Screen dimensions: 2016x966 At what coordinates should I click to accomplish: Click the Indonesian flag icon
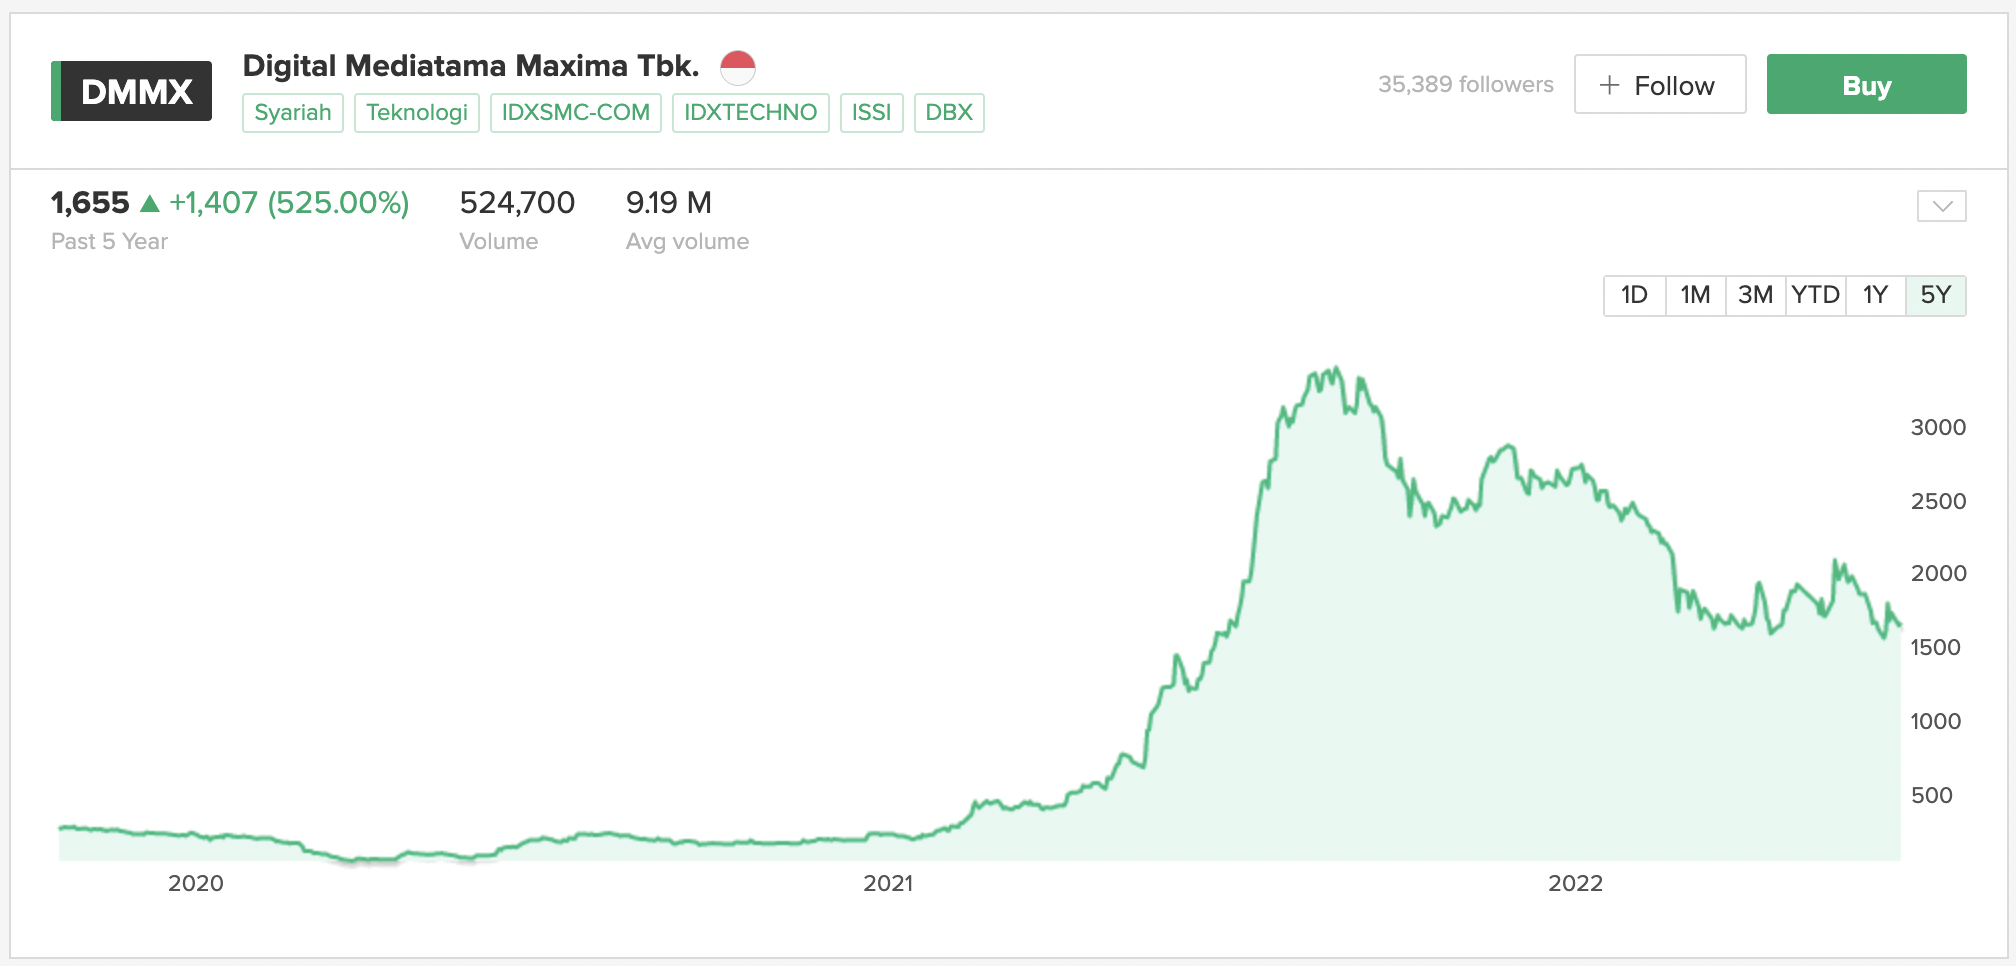coord(738,68)
